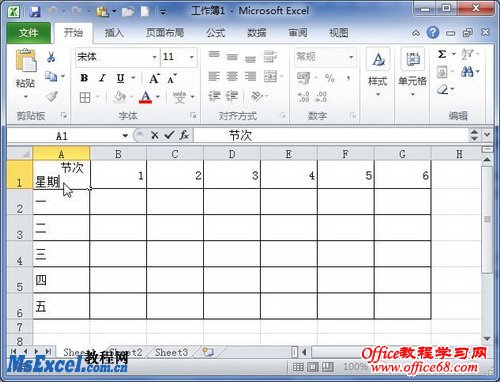Switch to the 审阅 Review tab

coord(297,33)
